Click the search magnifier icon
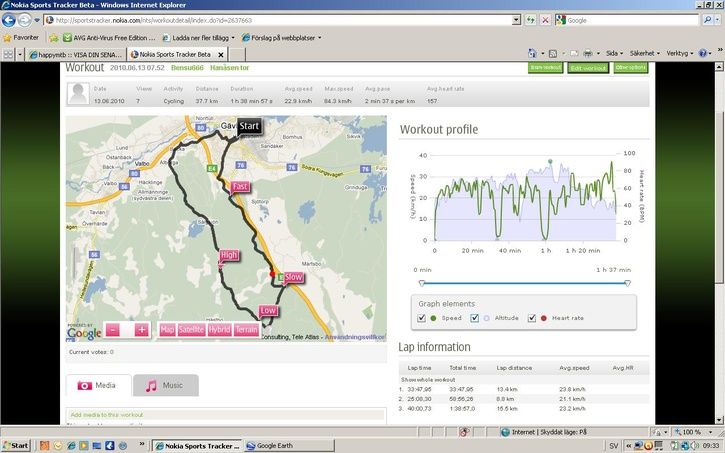Image resolution: width=725 pixels, height=453 pixels. click(x=707, y=20)
